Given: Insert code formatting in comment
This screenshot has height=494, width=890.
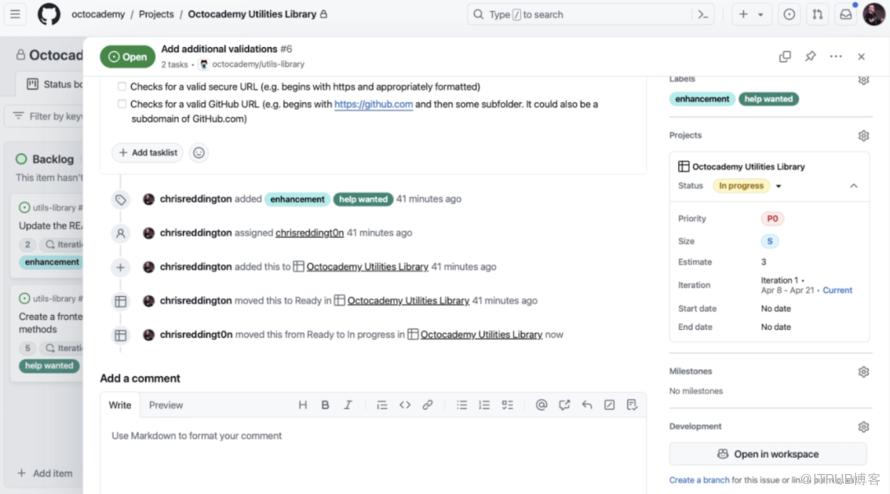Looking at the screenshot, I should (405, 405).
